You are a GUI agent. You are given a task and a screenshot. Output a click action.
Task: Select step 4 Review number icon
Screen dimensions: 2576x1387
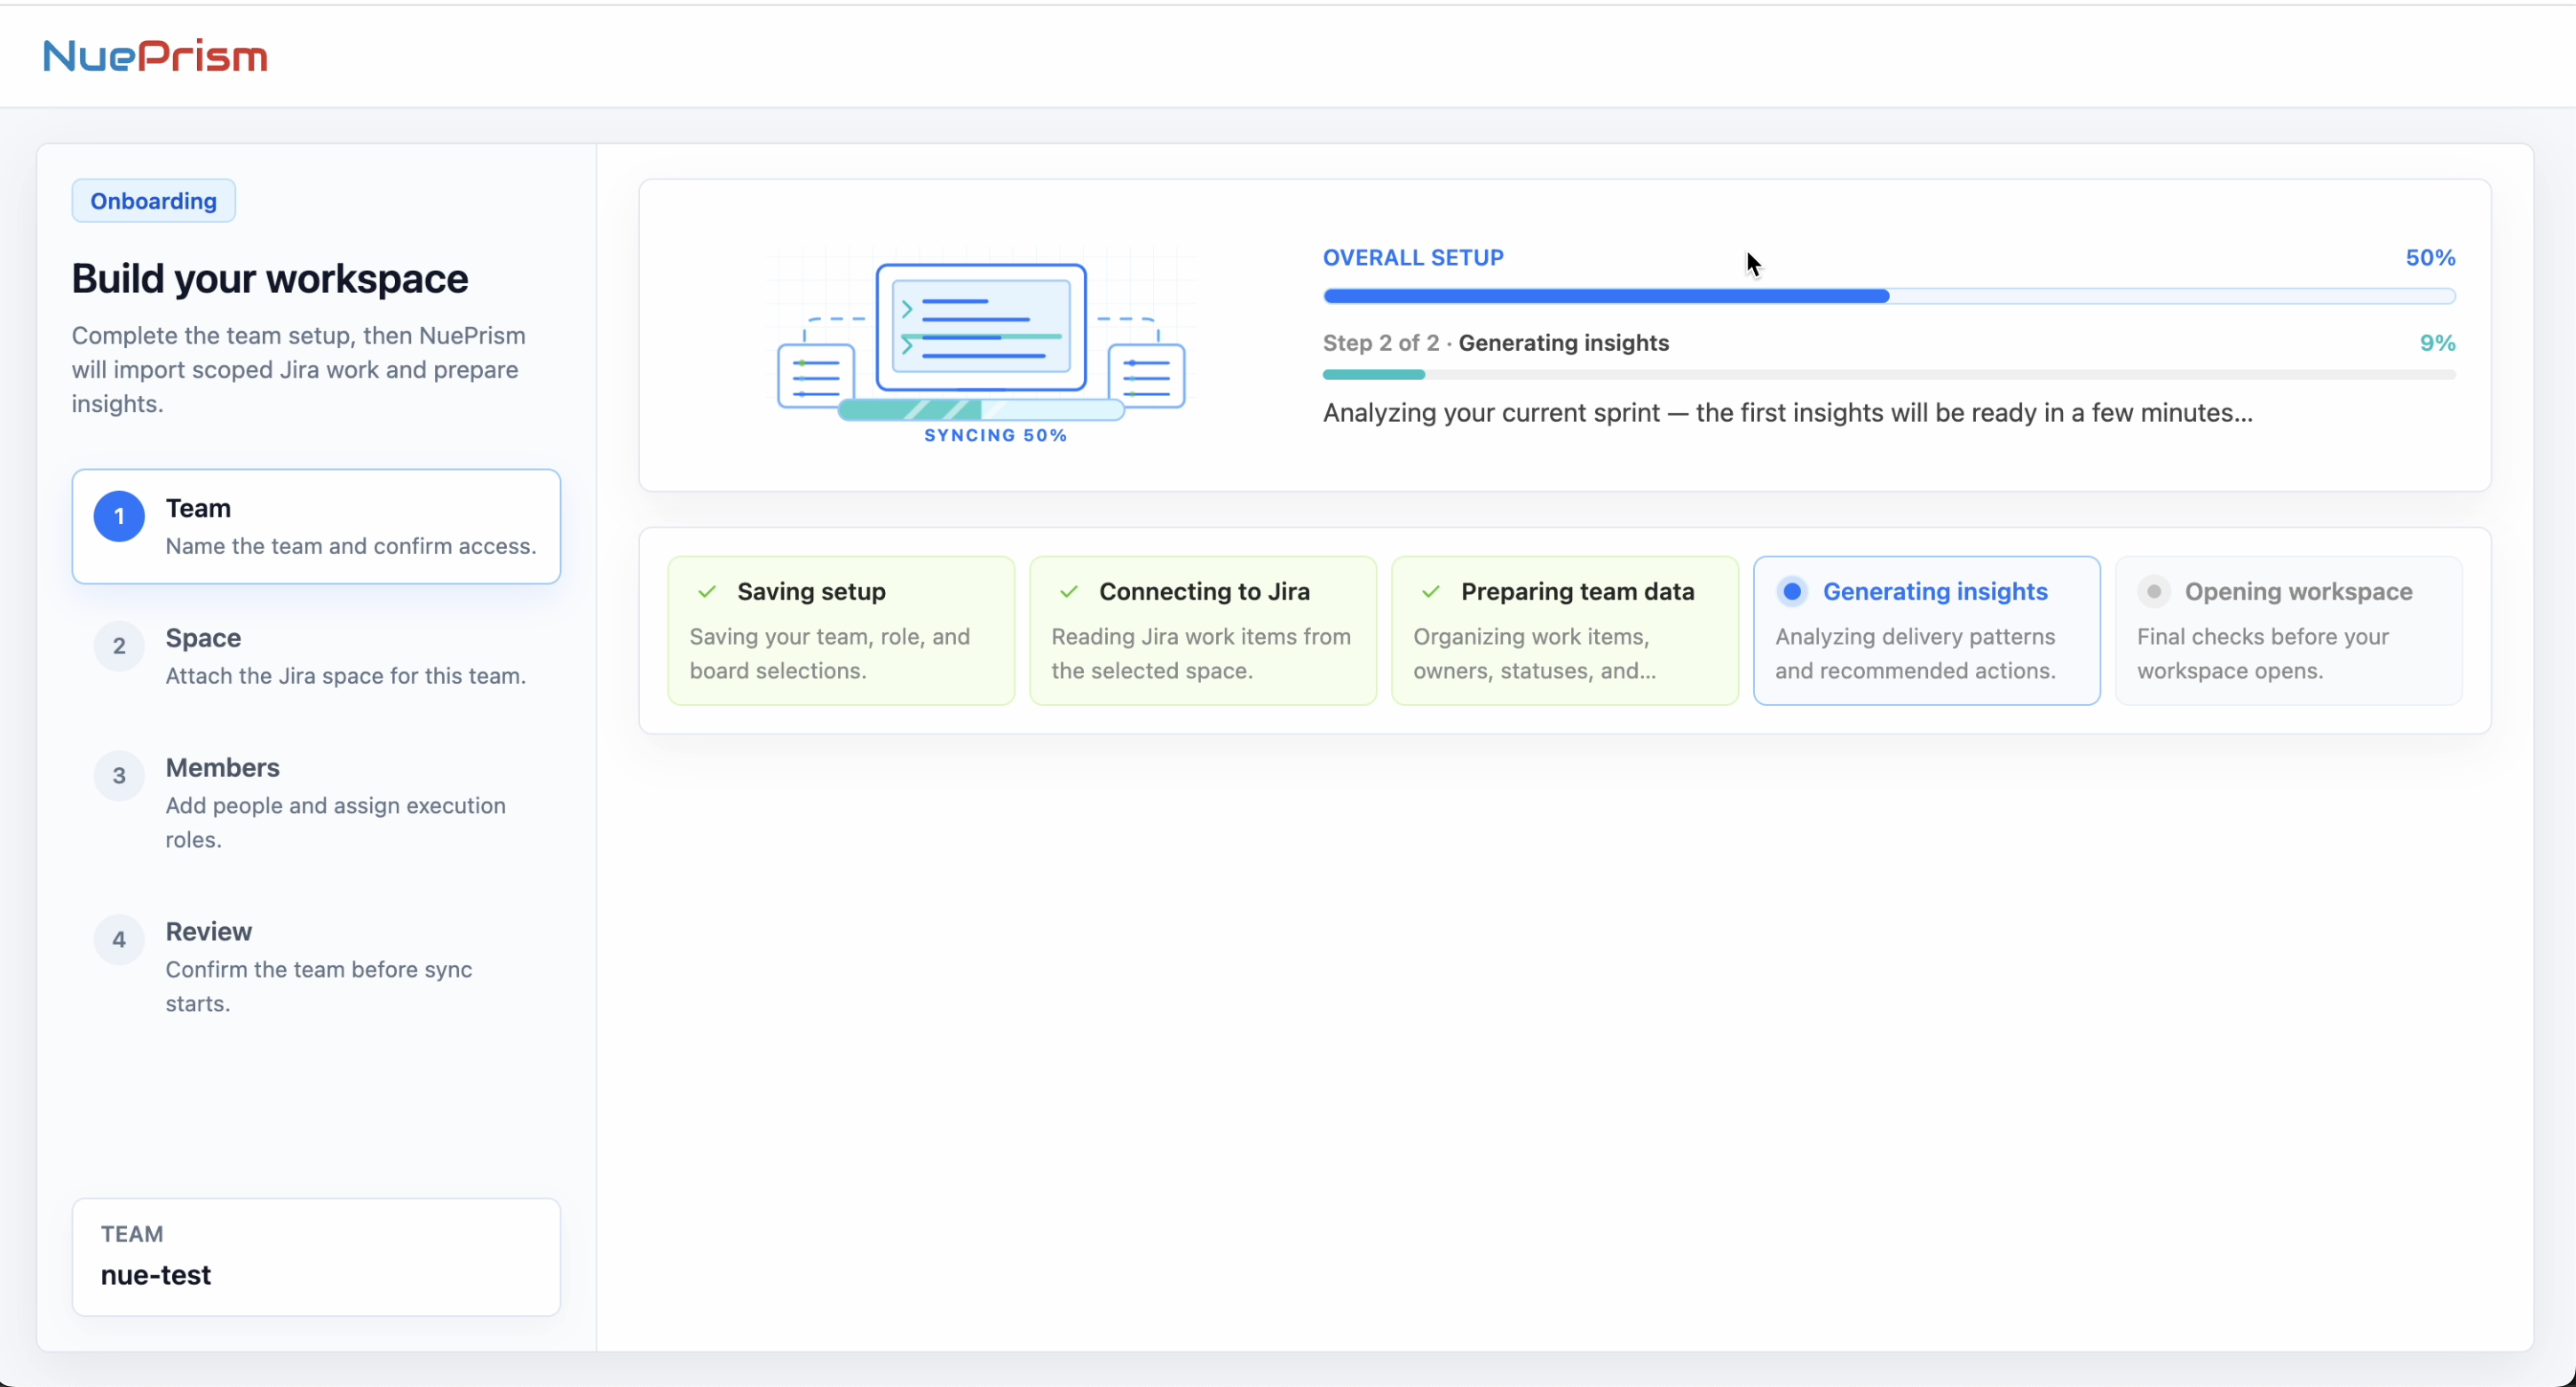click(x=119, y=940)
